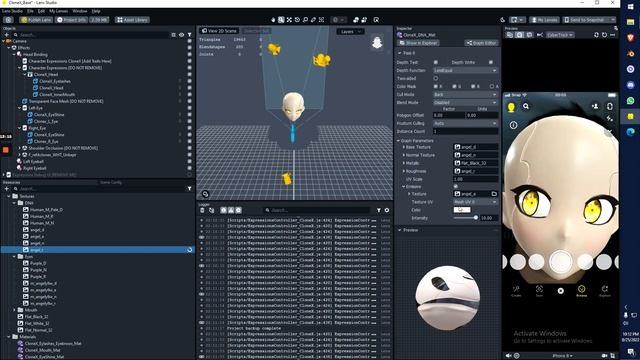Image resolution: width=640 pixels, height=360 pixels.
Task: Collapse the Graph Parameters section
Action: click(398, 140)
